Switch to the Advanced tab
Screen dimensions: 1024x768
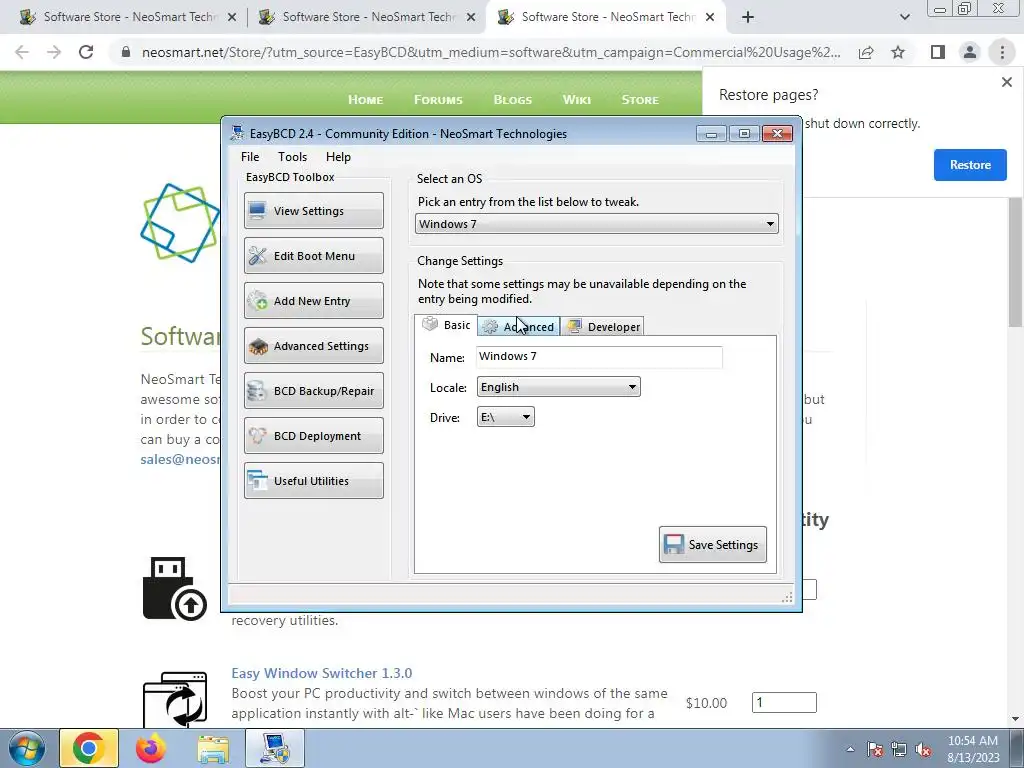[x=519, y=327]
